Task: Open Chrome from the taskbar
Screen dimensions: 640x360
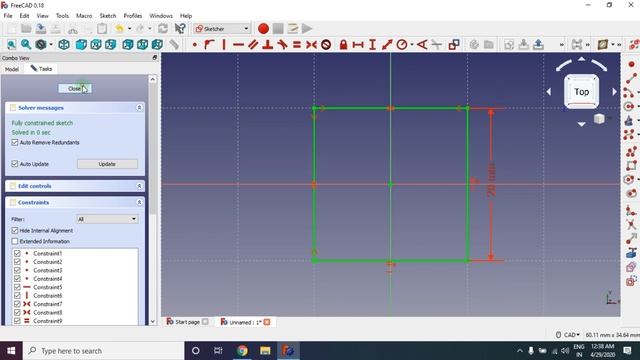Action: click(x=242, y=351)
